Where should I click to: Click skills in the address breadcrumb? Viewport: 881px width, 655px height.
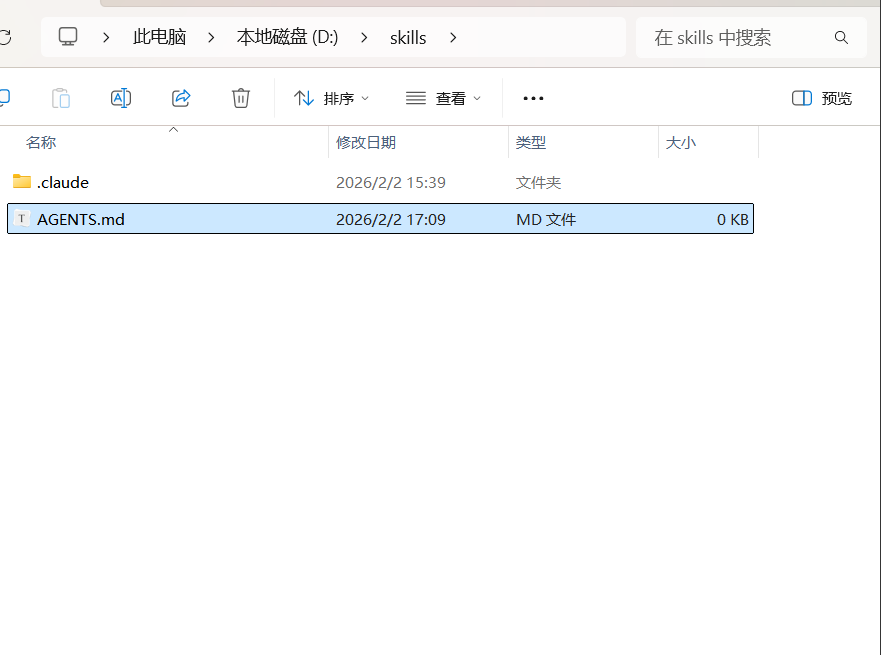pyautogui.click(x=408, y=38)
